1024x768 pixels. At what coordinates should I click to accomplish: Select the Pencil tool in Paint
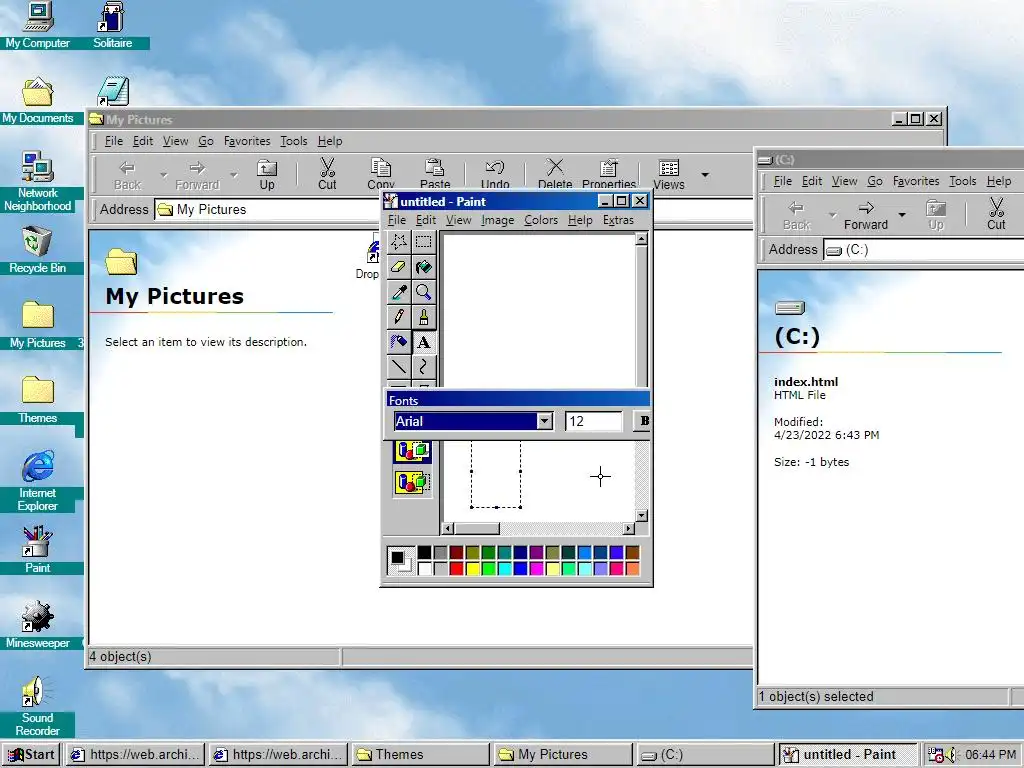398,317
